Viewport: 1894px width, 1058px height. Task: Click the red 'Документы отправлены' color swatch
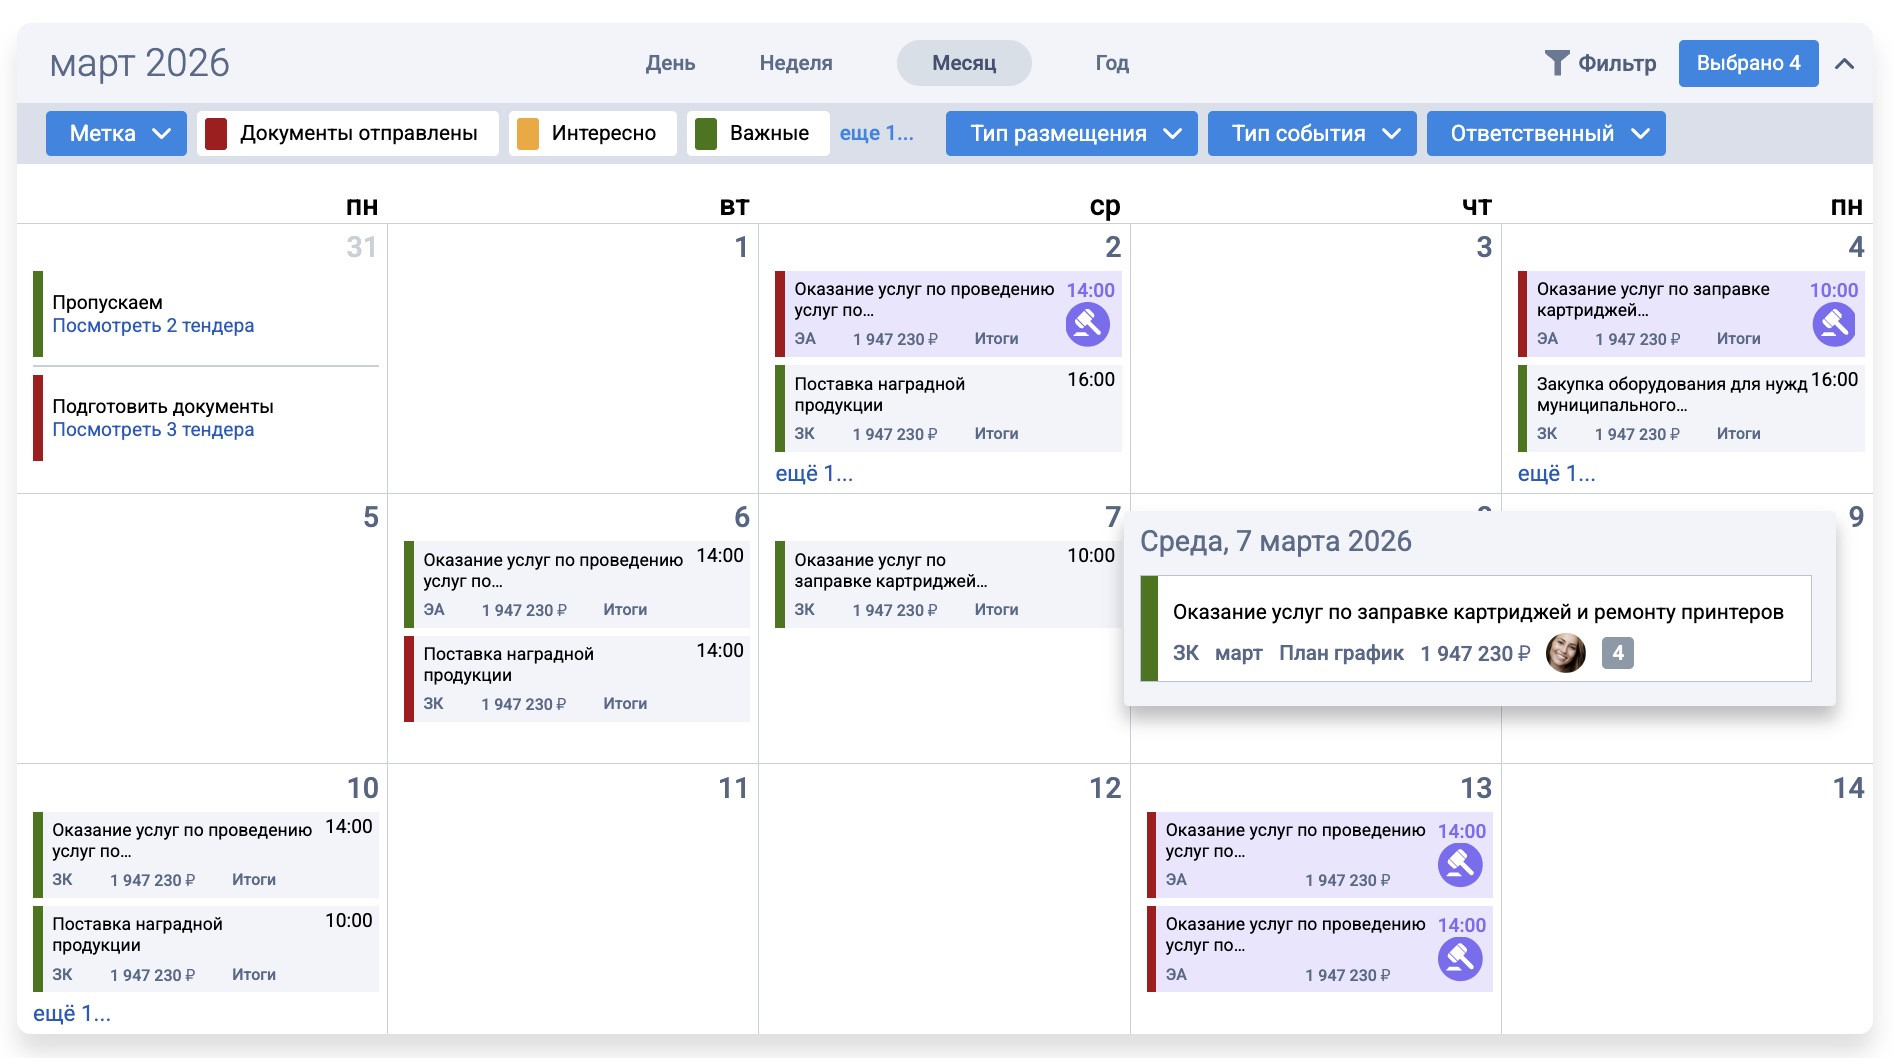[216, 133]
